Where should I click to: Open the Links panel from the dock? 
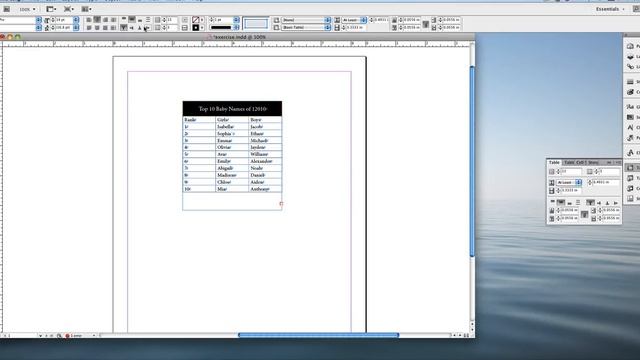coord(631,67)
